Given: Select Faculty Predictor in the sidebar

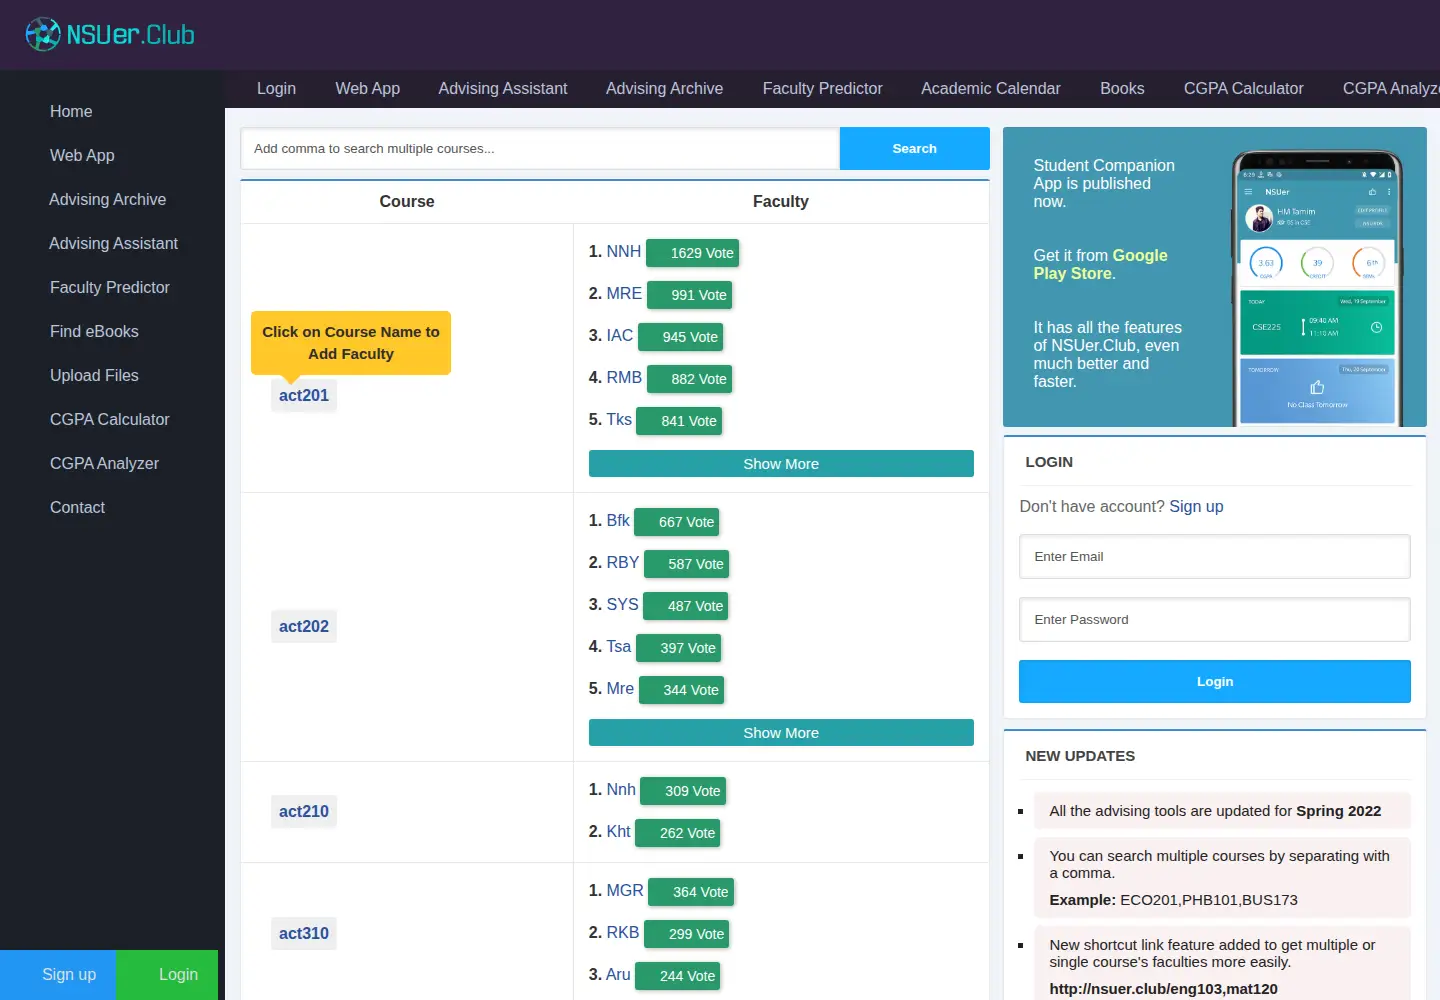Looking at the screenshot, I should (x=110, y=287).
